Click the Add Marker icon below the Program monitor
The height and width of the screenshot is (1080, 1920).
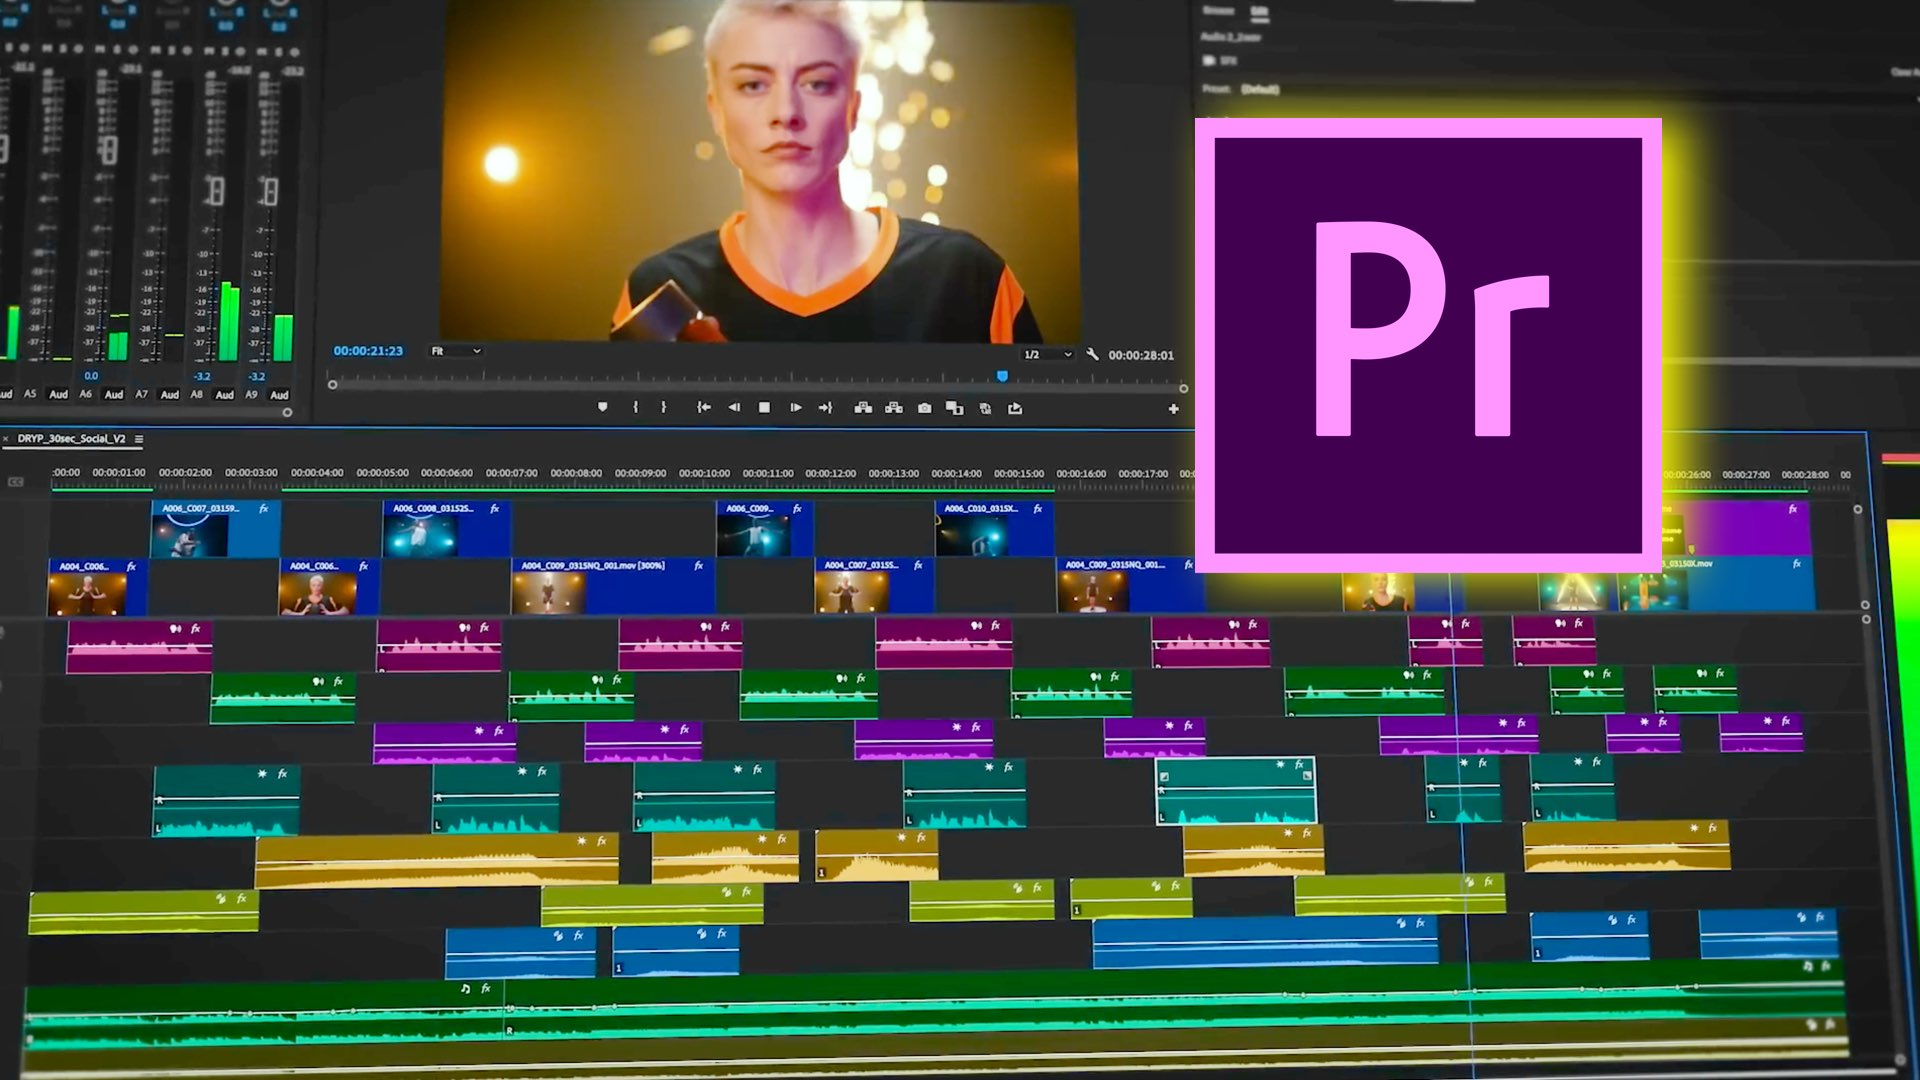[601, 408]
